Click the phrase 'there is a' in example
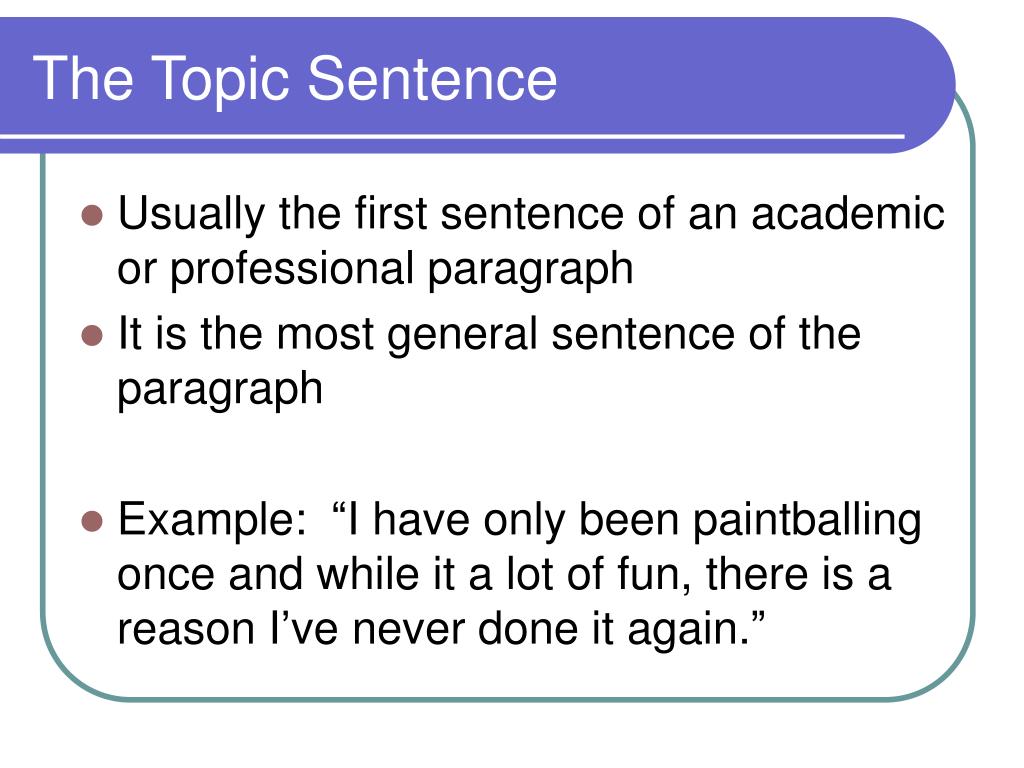The height and width of the screenshot is (768, 1024). (x=798, y=575)
